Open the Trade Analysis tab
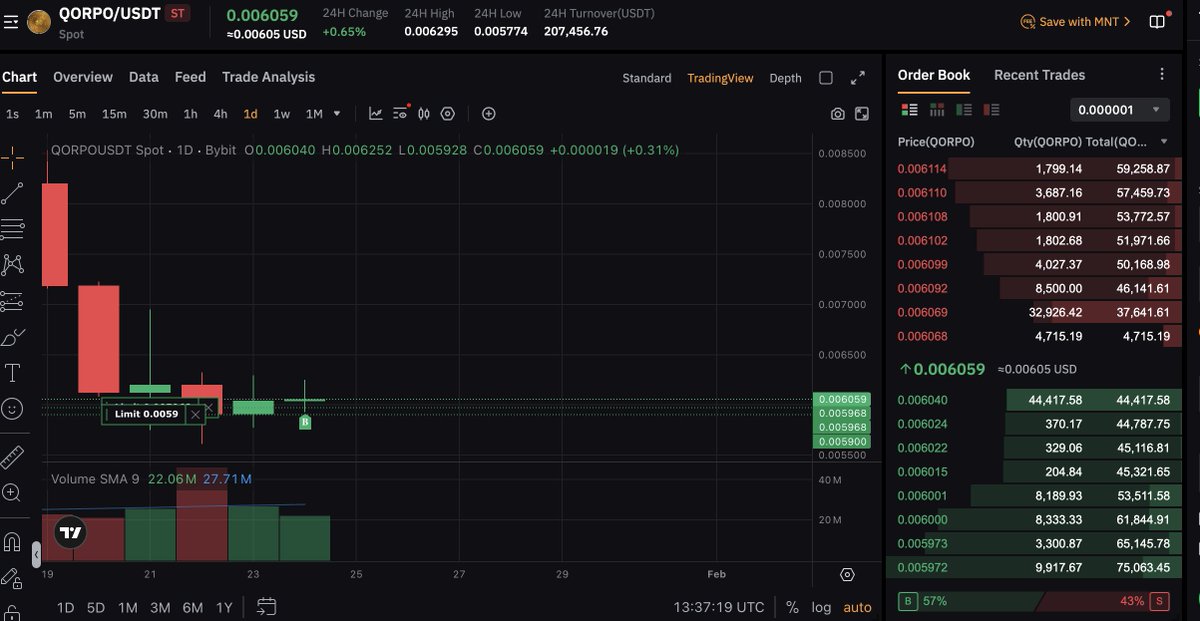Viewport: 1200px width, 621px height. [268, 77]
